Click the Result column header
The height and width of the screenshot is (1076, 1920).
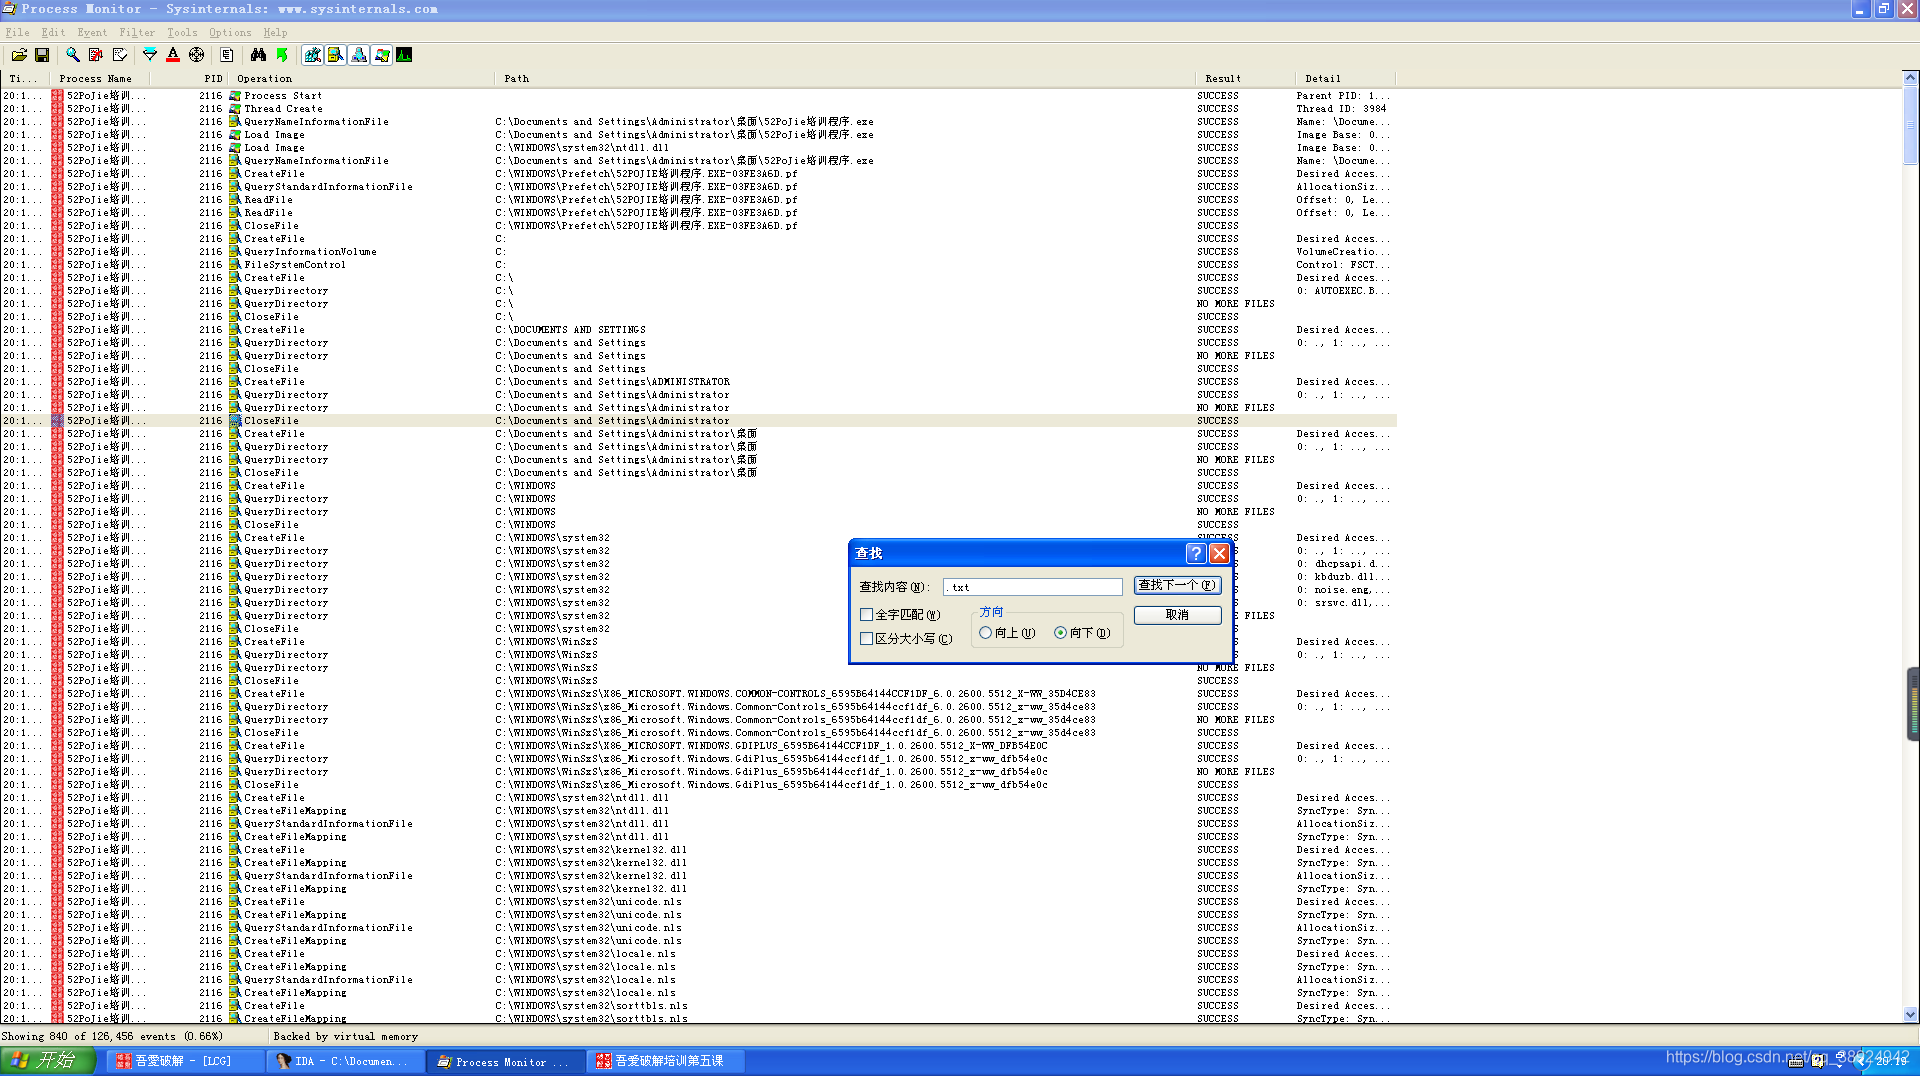pos(1245,78)
